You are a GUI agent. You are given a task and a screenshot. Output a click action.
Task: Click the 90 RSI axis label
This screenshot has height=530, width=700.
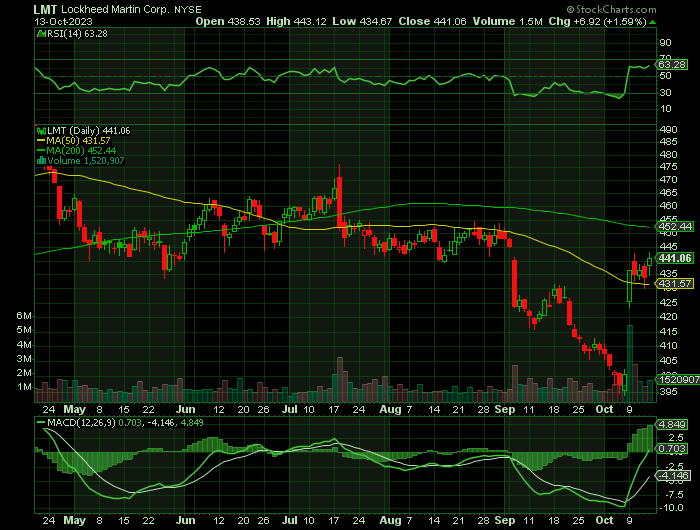click(666, 43)
